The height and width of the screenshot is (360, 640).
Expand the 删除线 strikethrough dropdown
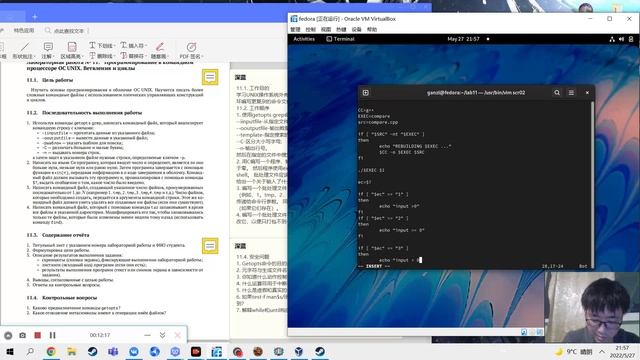point(114,56)
